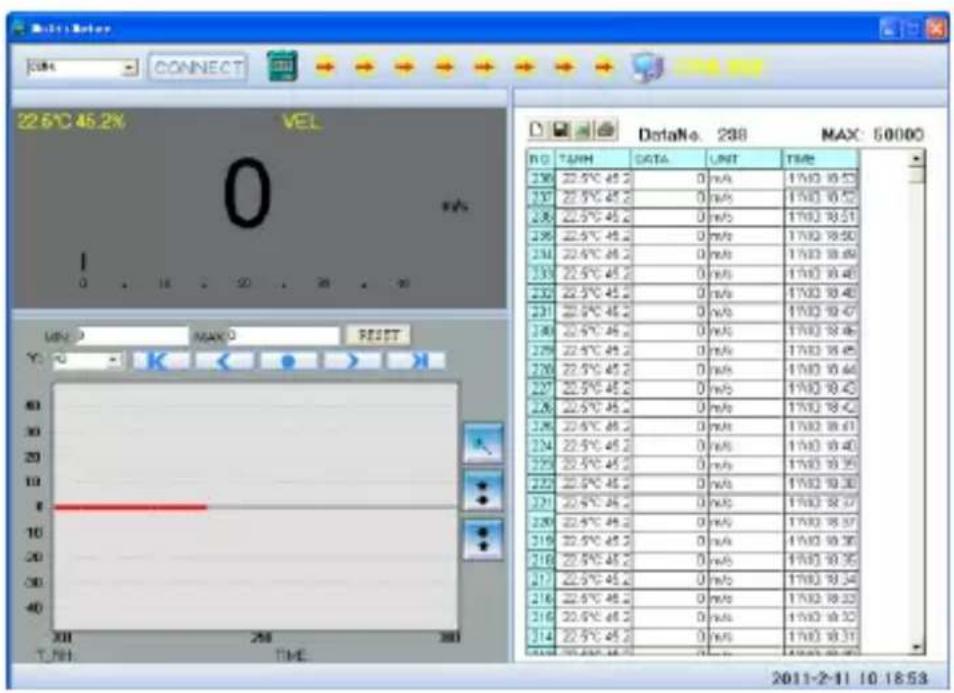954x693 pixels.
Task: Click the NO column header
Action: point(540,159)
